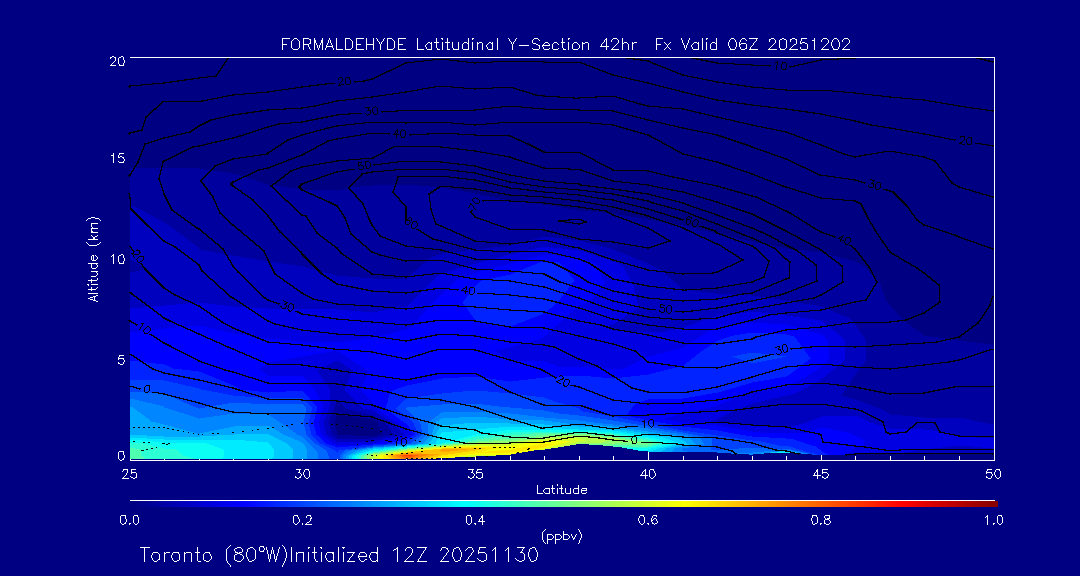Click the 'Altitude (km)' y-axis label
The width and height of the screenshot is (1080, 576).
click(93, 259)
